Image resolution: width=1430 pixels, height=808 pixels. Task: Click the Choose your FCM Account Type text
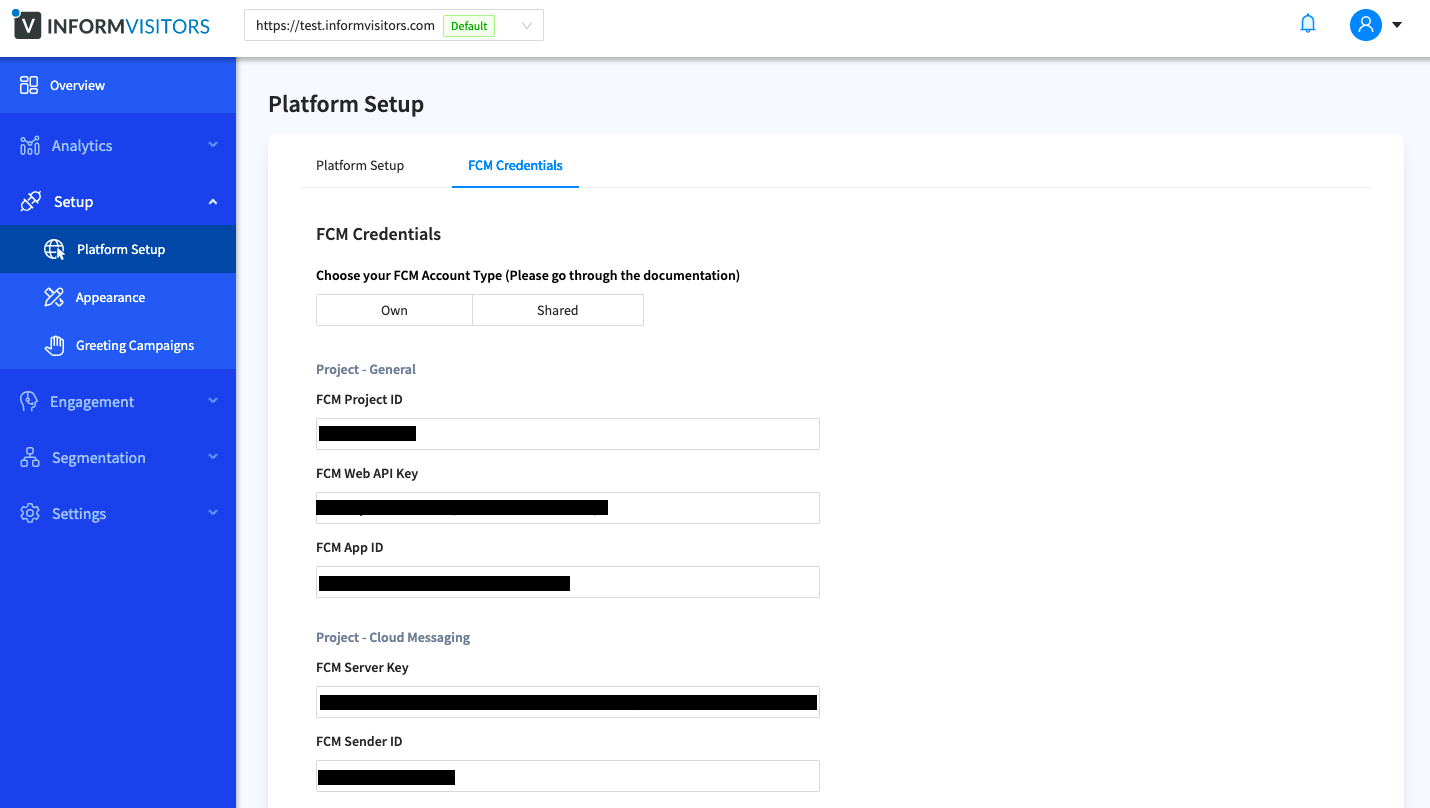point(528,276)
